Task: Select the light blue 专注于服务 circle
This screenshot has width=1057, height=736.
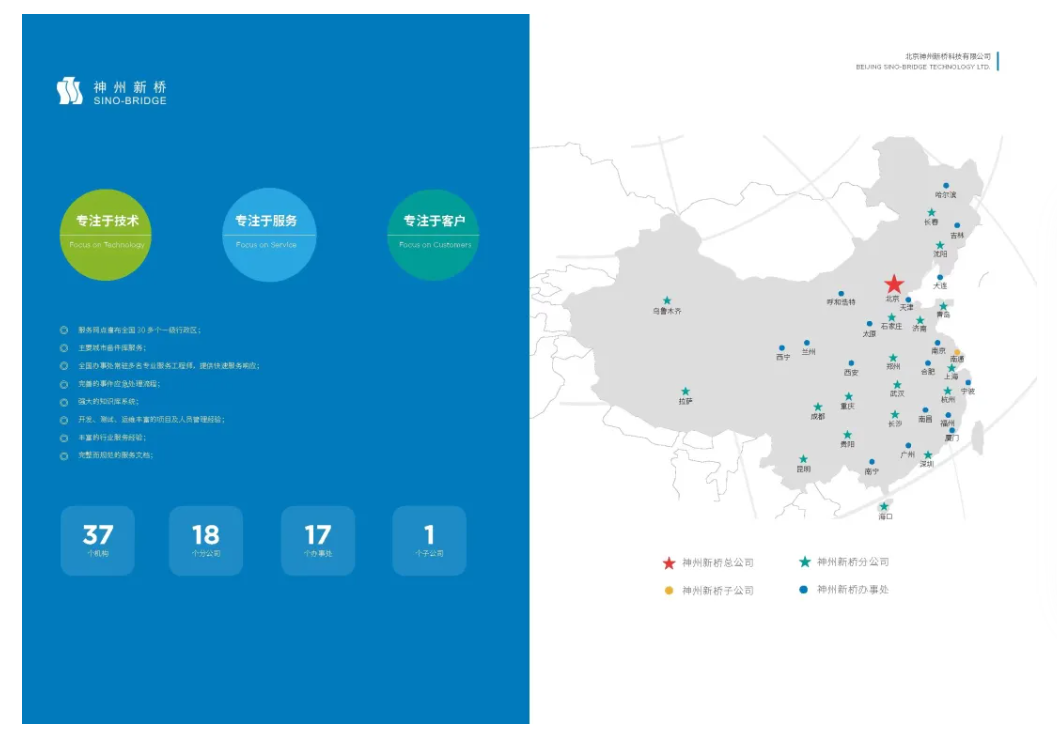Action: click(x=266, y=234)
